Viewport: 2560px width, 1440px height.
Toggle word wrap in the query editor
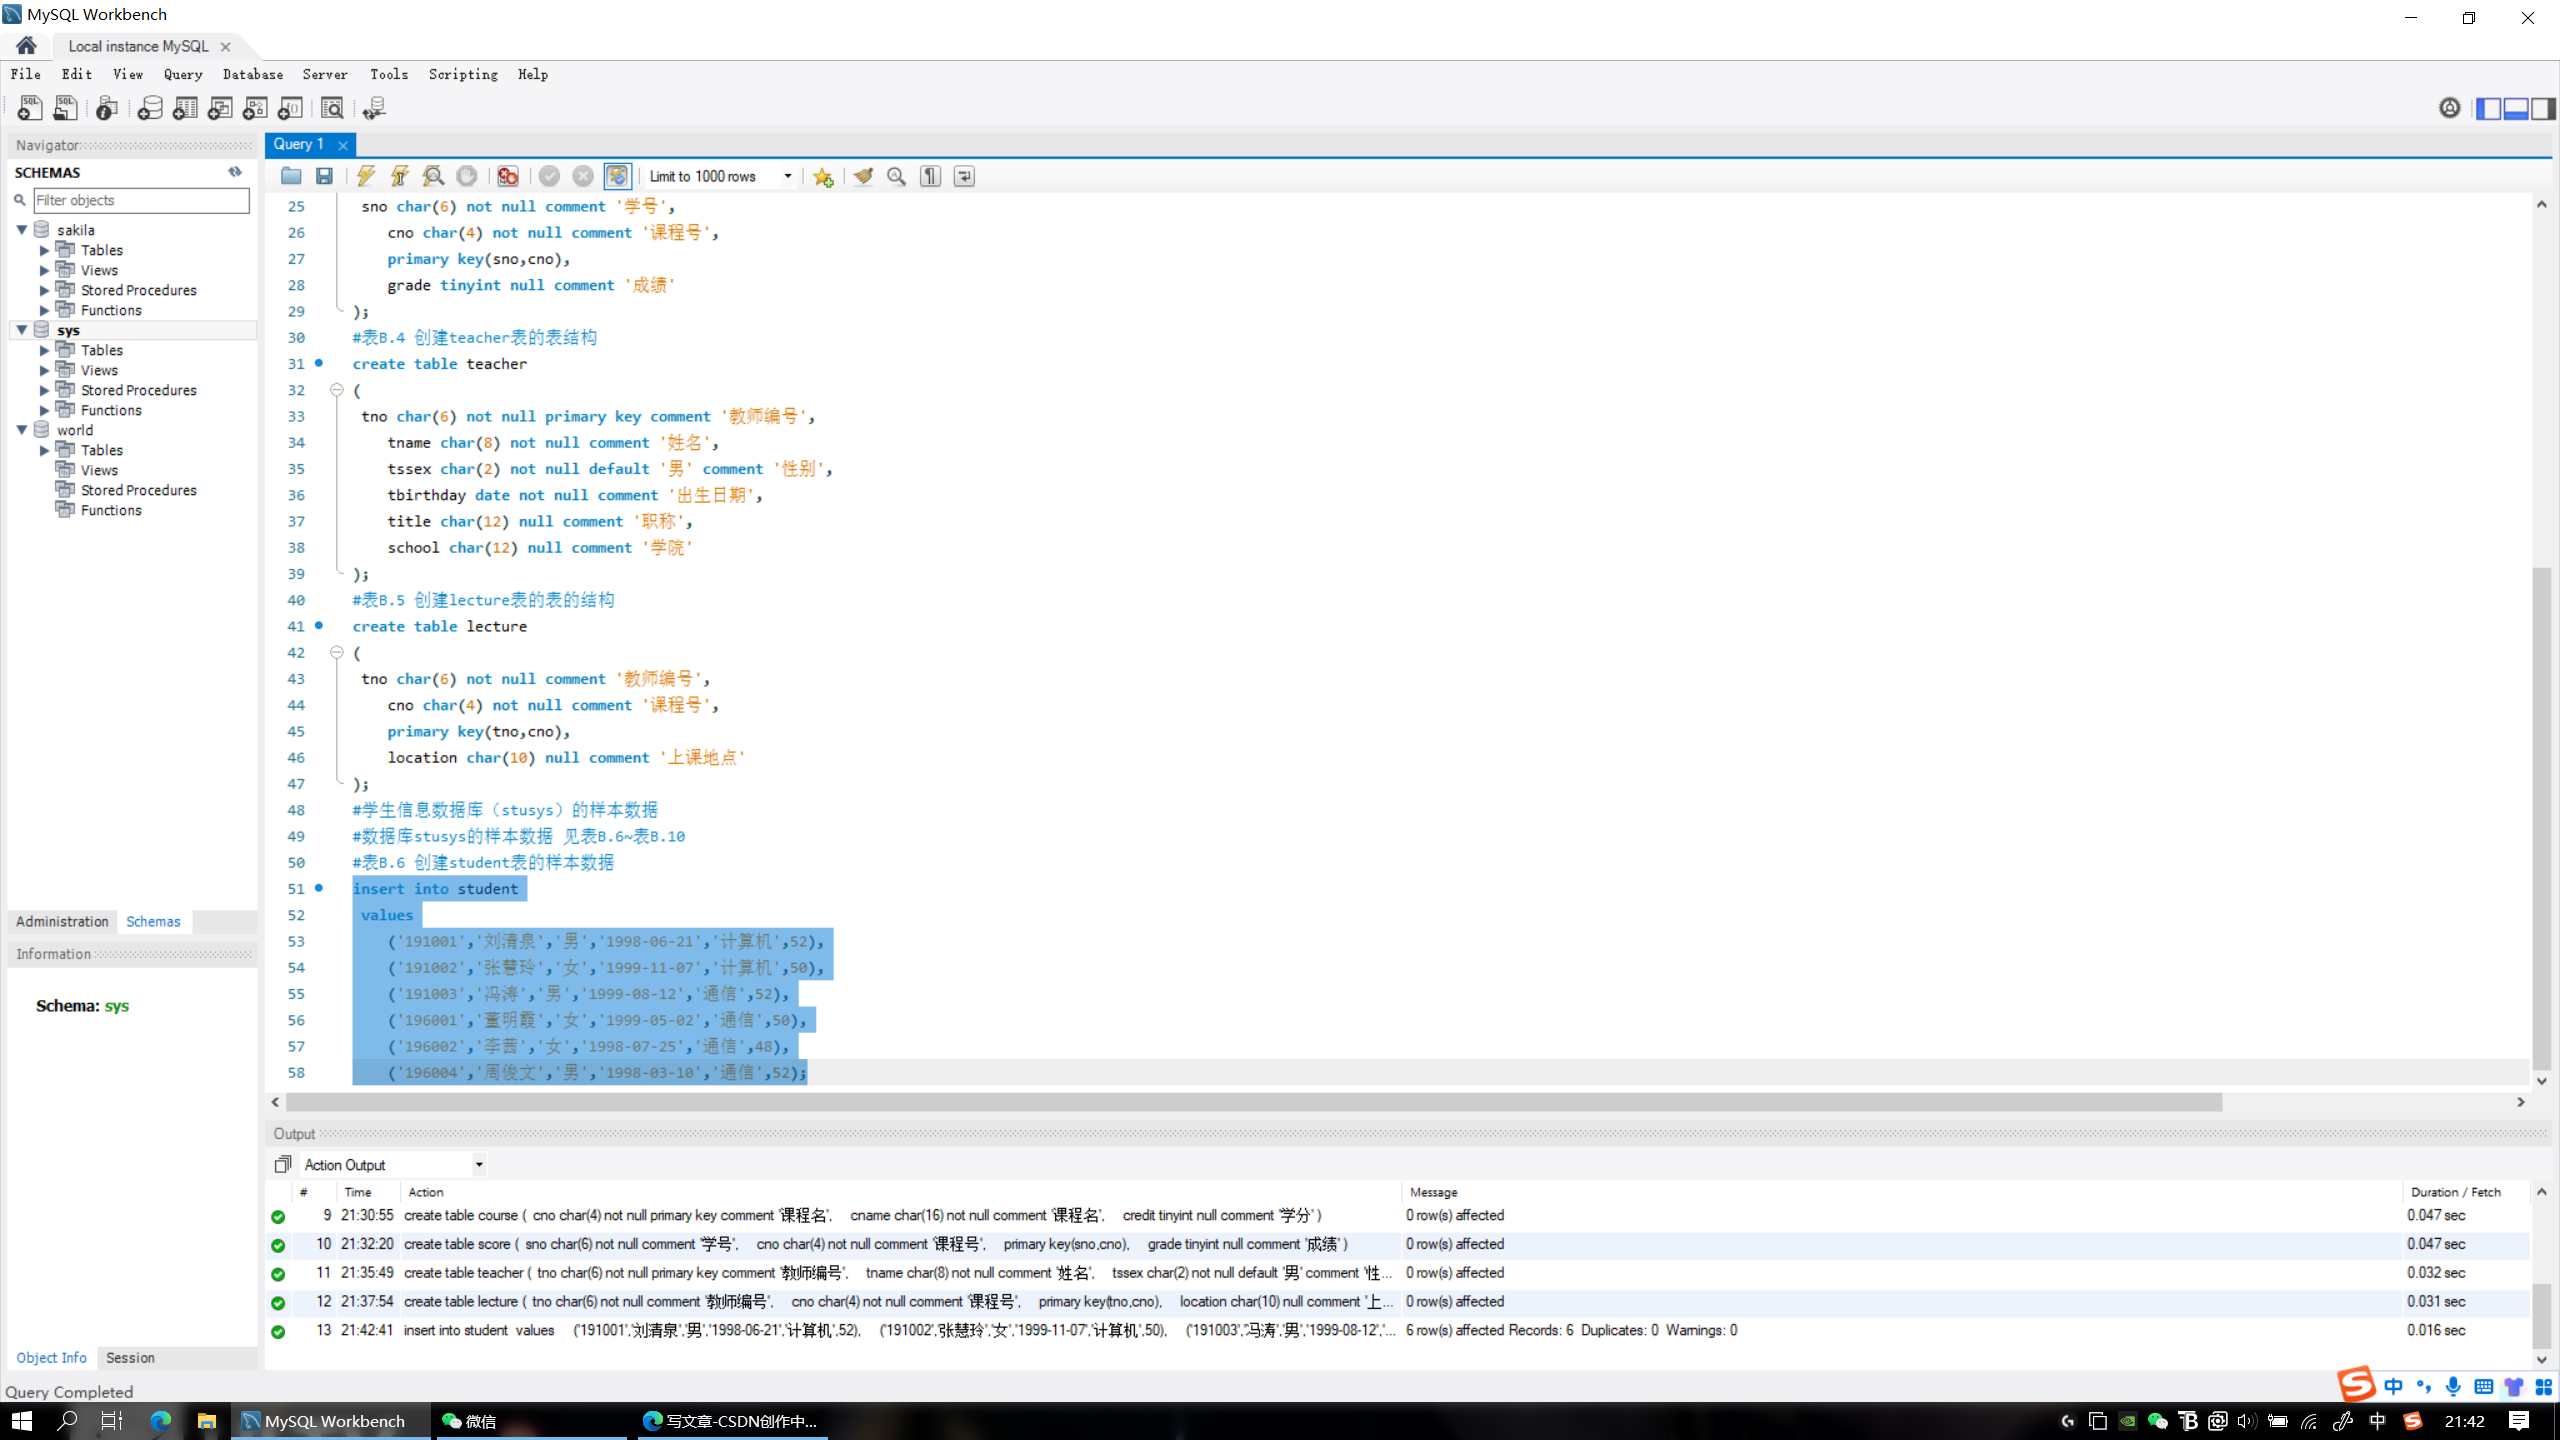(964, 176)
